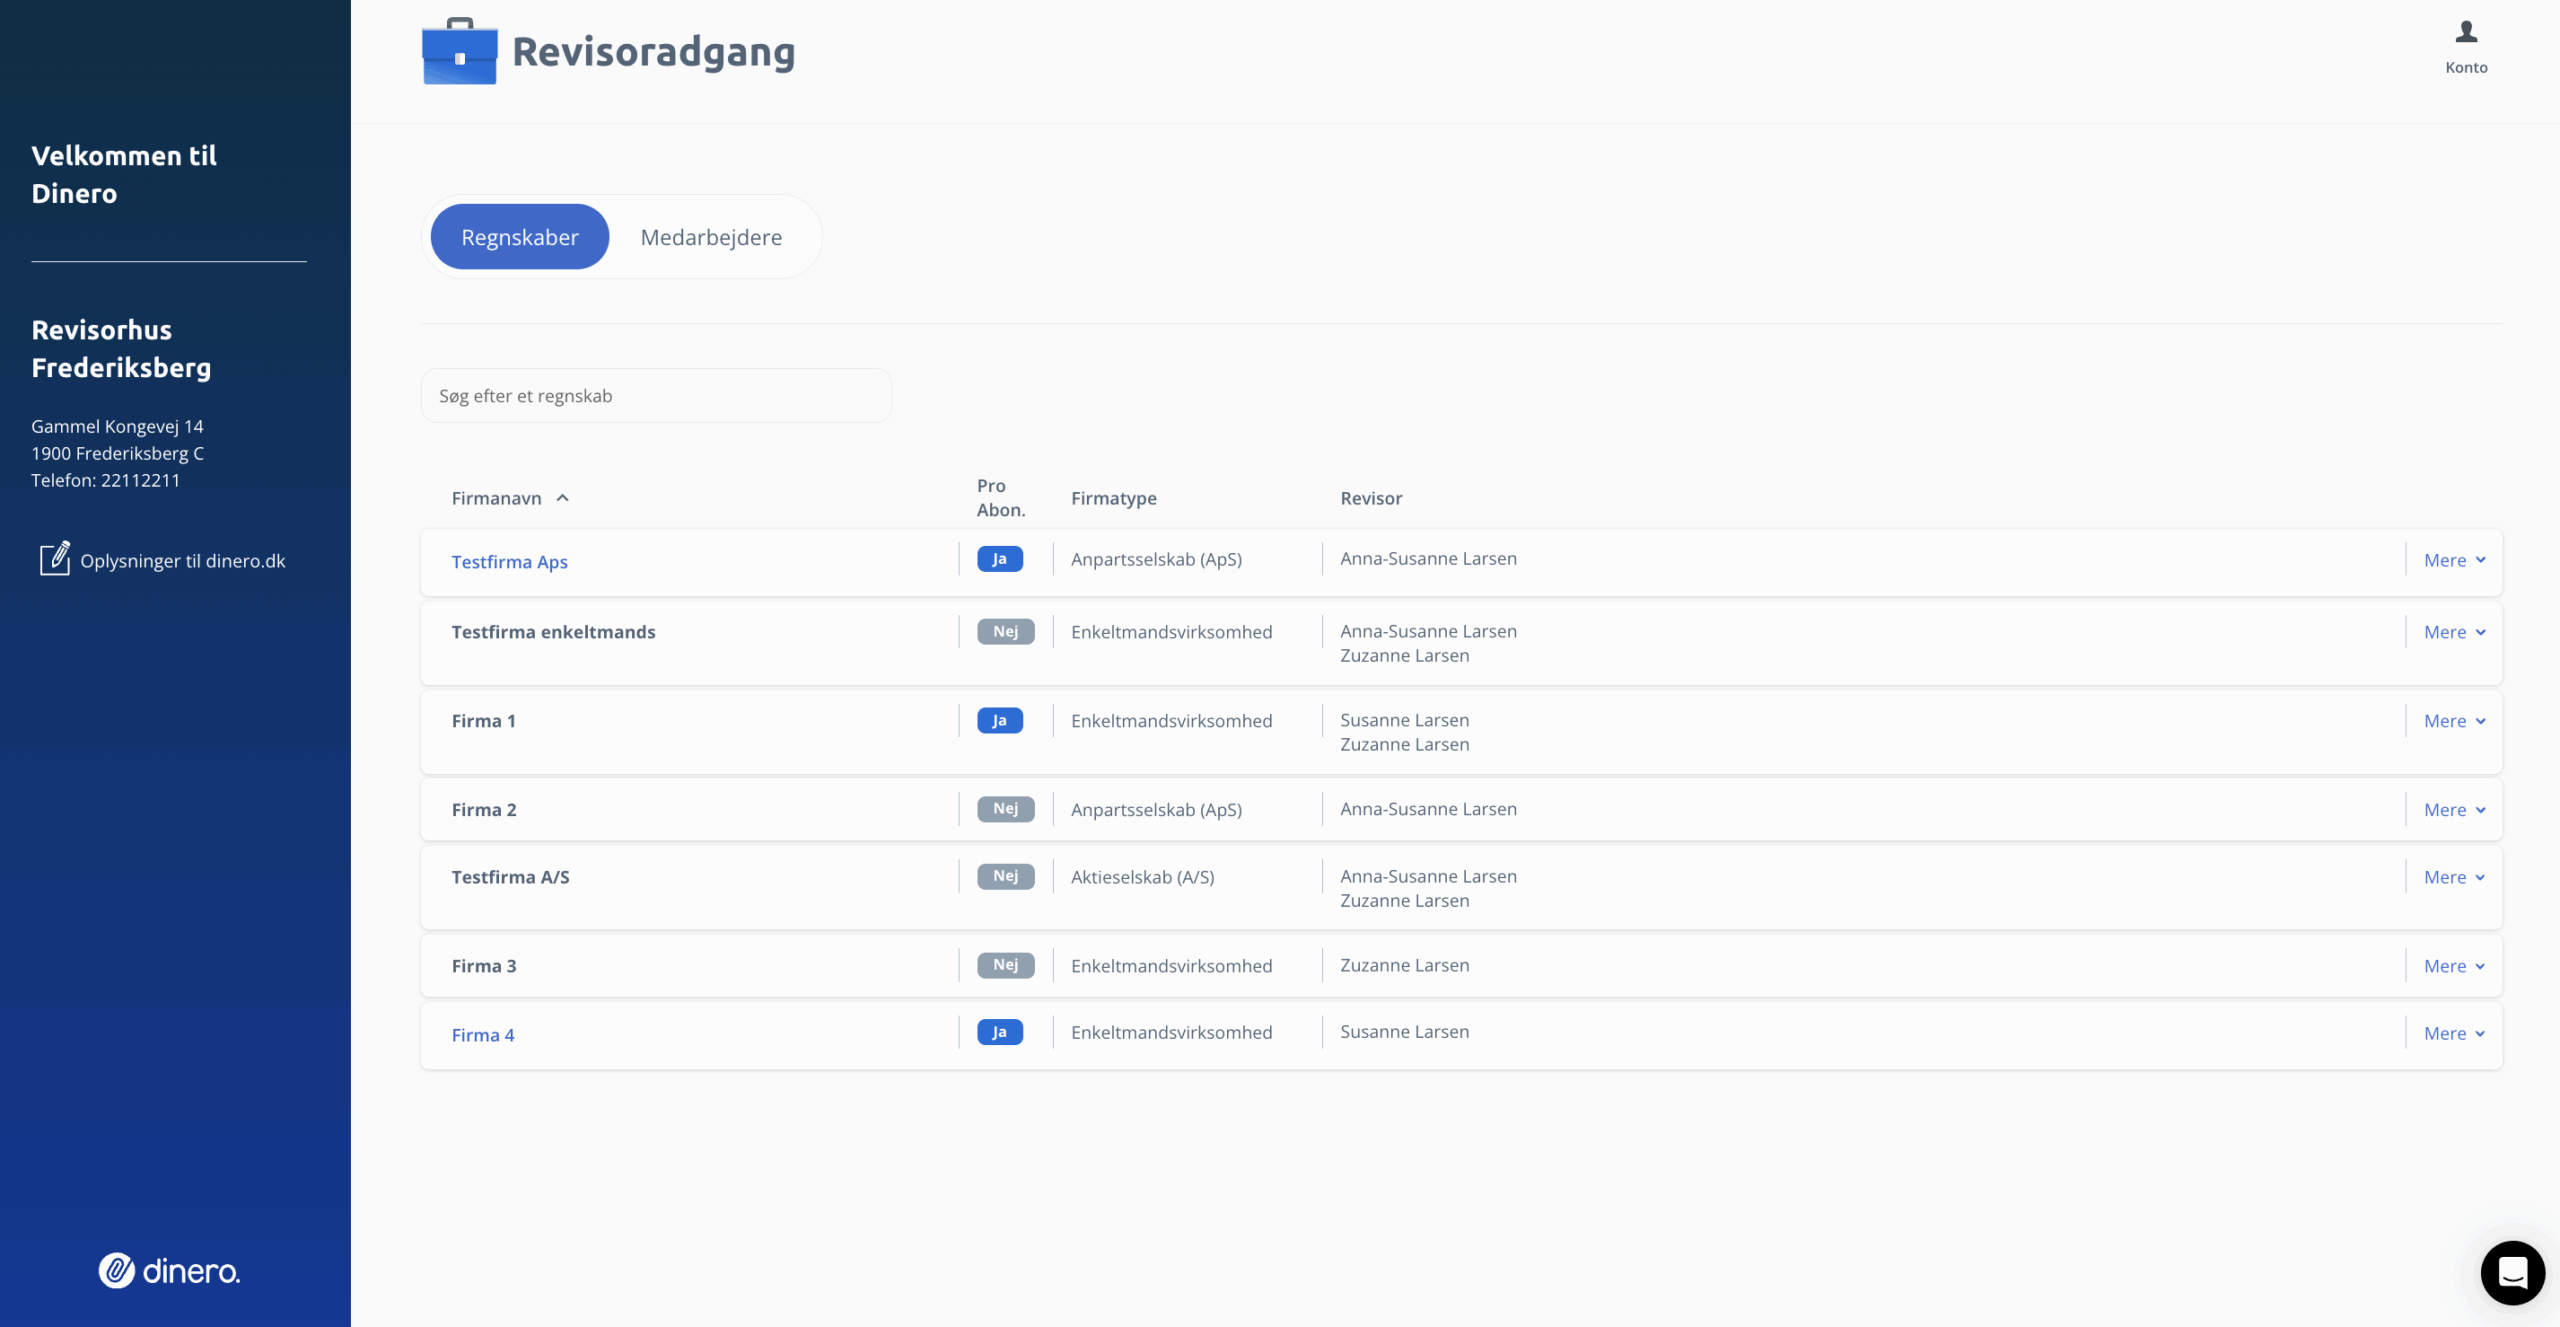
Task: Click the Ja badge for Testfirma Aps
Action: 999,559
